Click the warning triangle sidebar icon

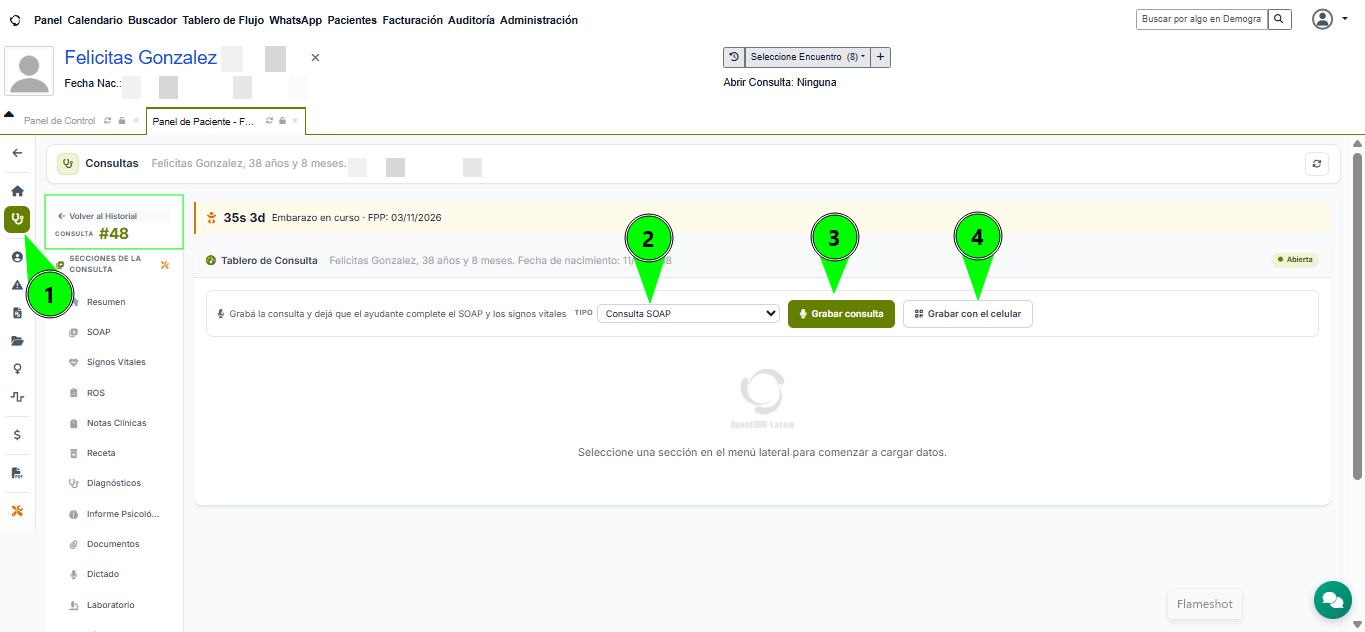17,285
